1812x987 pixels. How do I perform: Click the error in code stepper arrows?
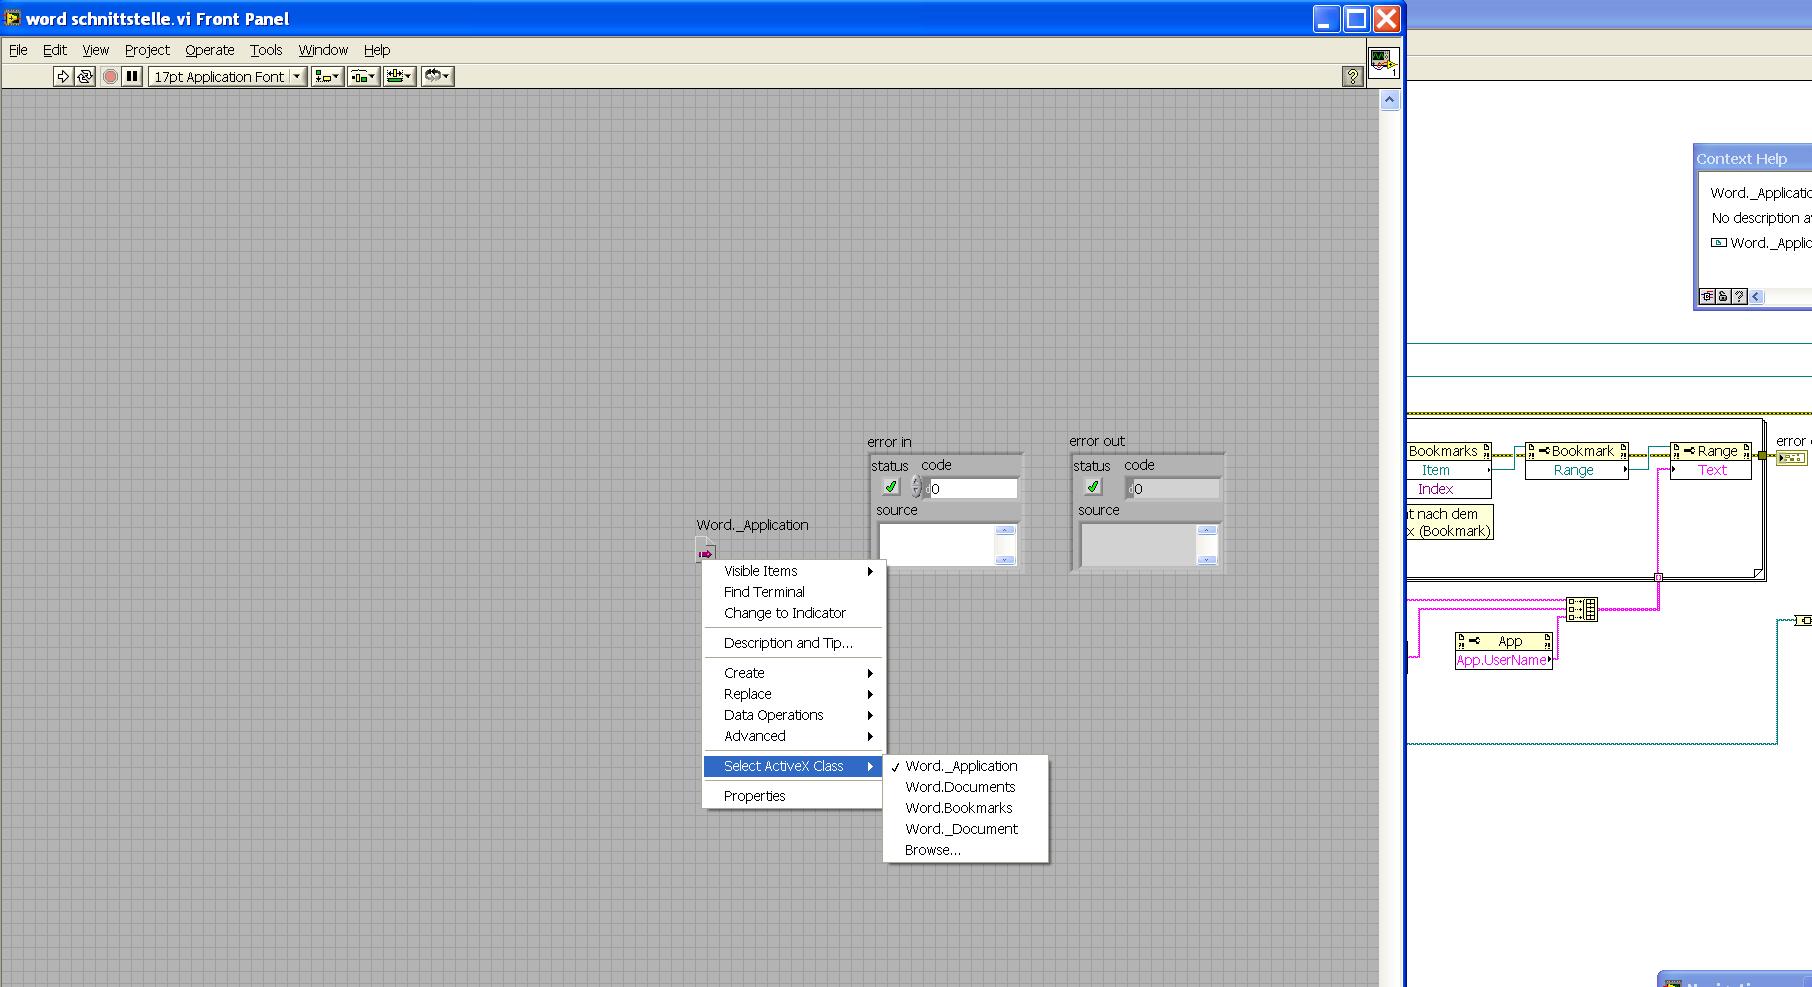coord(916,488)
